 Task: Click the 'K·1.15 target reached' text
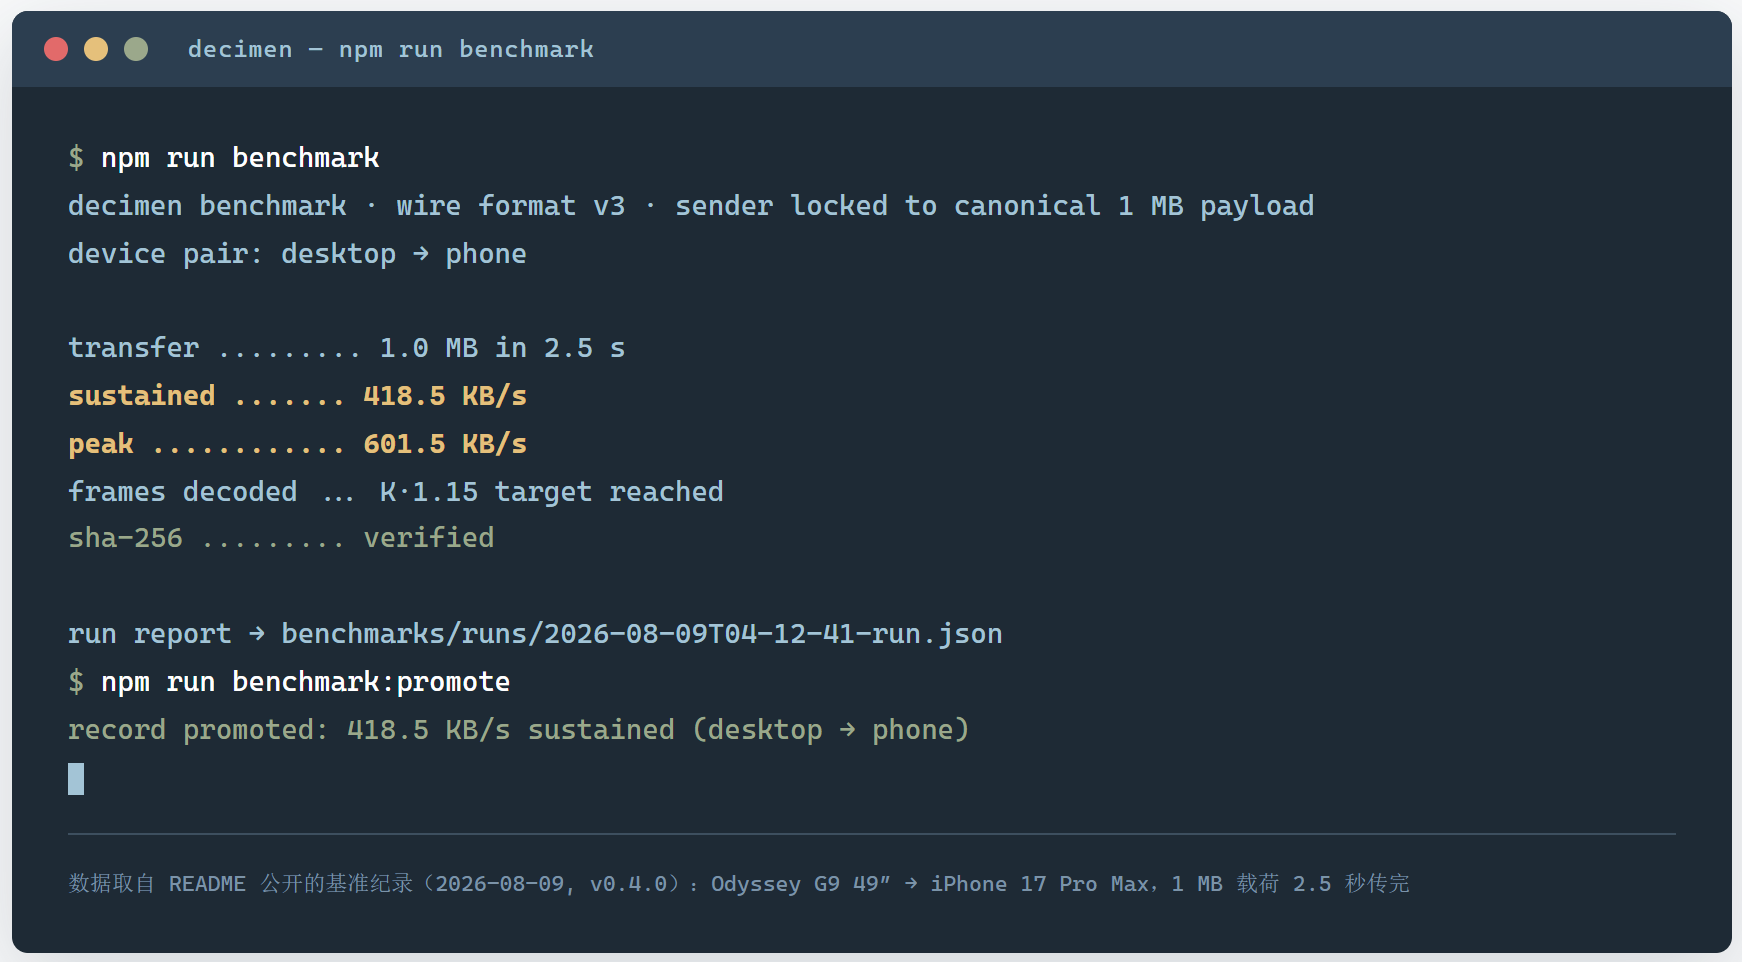point(552,492)
